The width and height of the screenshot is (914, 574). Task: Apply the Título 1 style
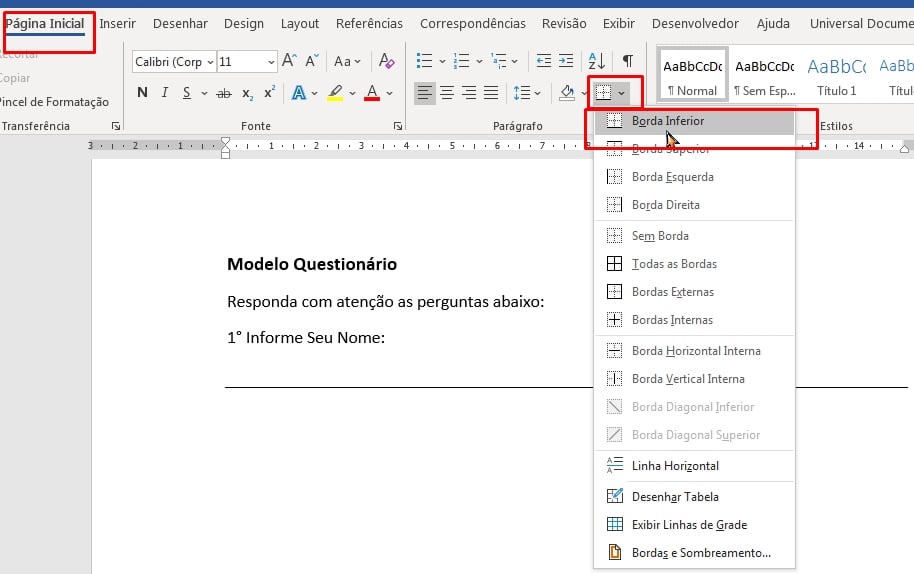pyautogui.click(x=836, y=75)
